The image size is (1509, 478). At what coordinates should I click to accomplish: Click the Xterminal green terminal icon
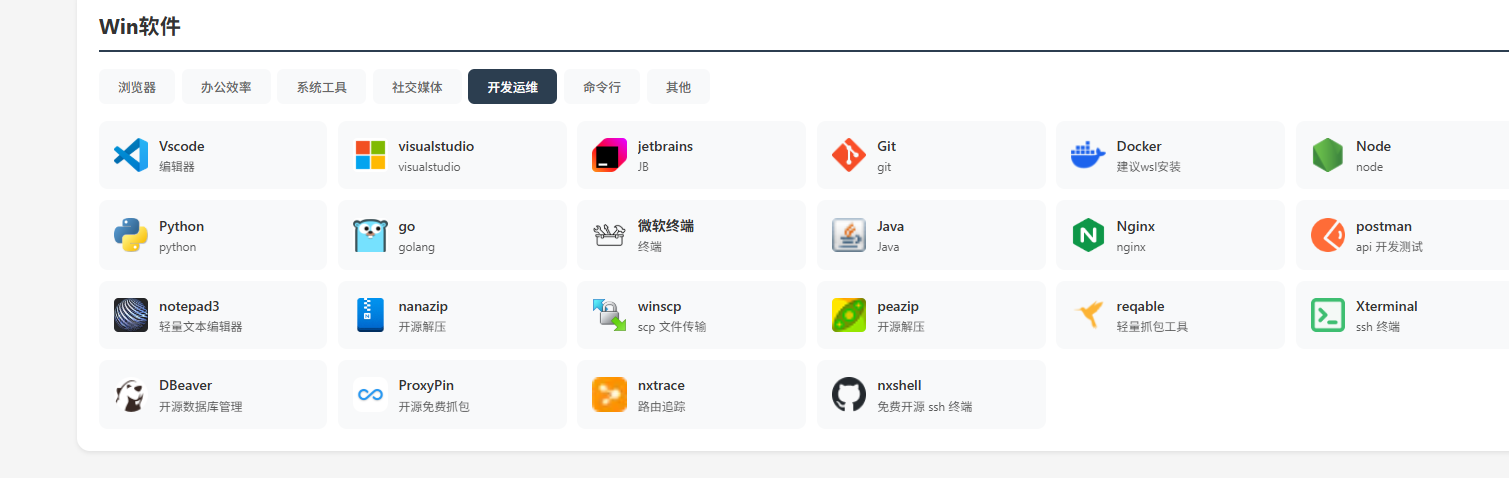tap(1328, 315)
